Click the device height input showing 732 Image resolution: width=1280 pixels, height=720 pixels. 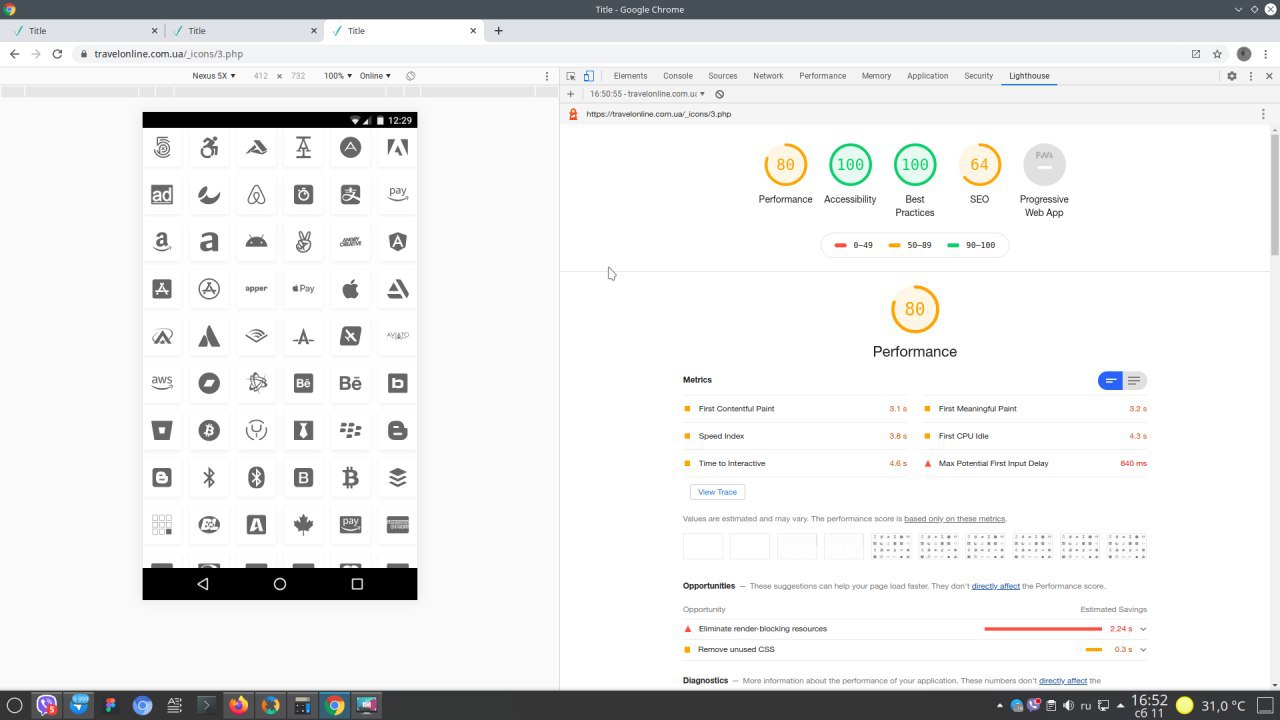pyautogui.click(x=298, y=76)
